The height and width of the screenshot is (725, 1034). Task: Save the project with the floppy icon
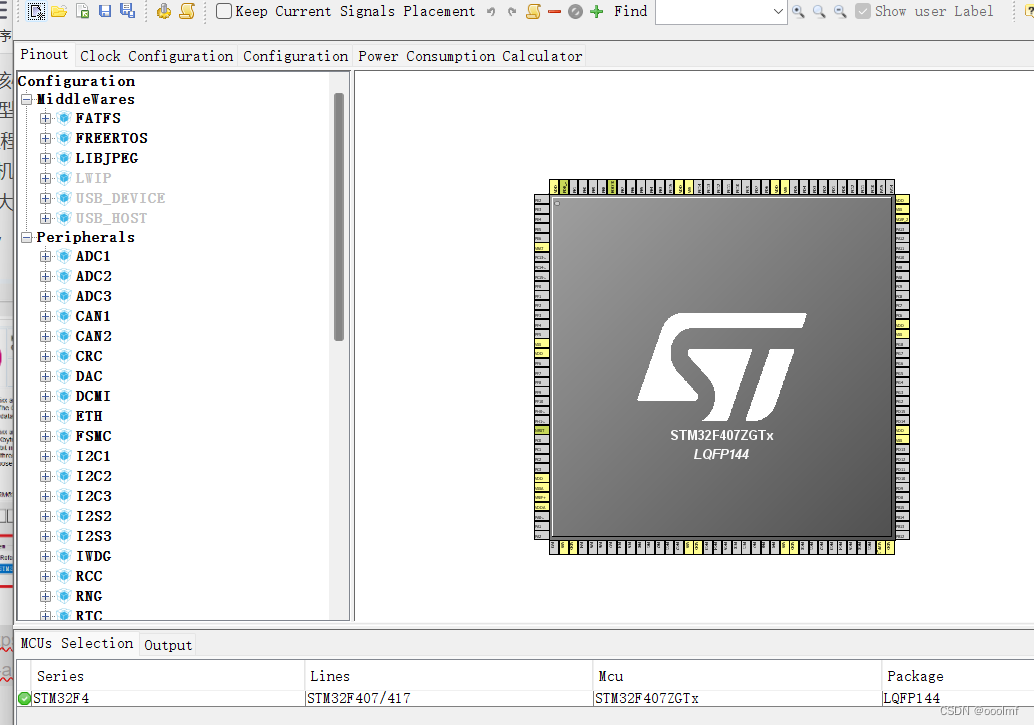point(105,11)
